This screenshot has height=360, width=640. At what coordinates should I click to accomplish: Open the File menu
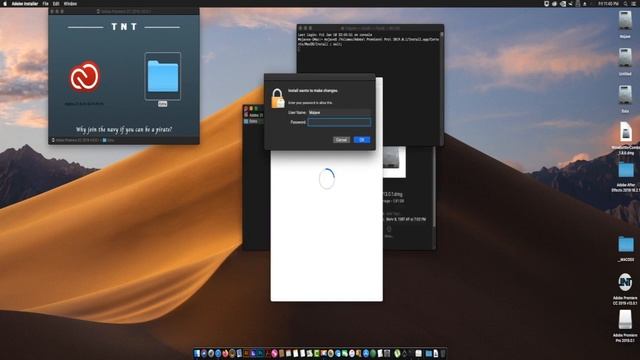[x=45, y=4]
